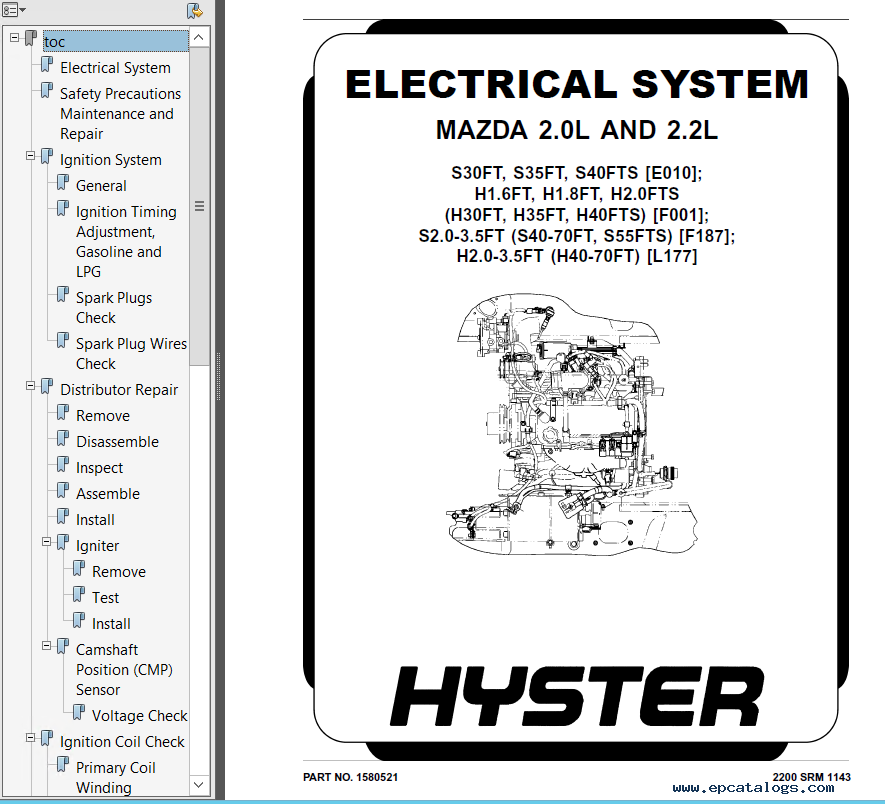Viewport: 885px width, 804px height.
Task: Go to the Igniter bookmark
Action: (97, 546)
